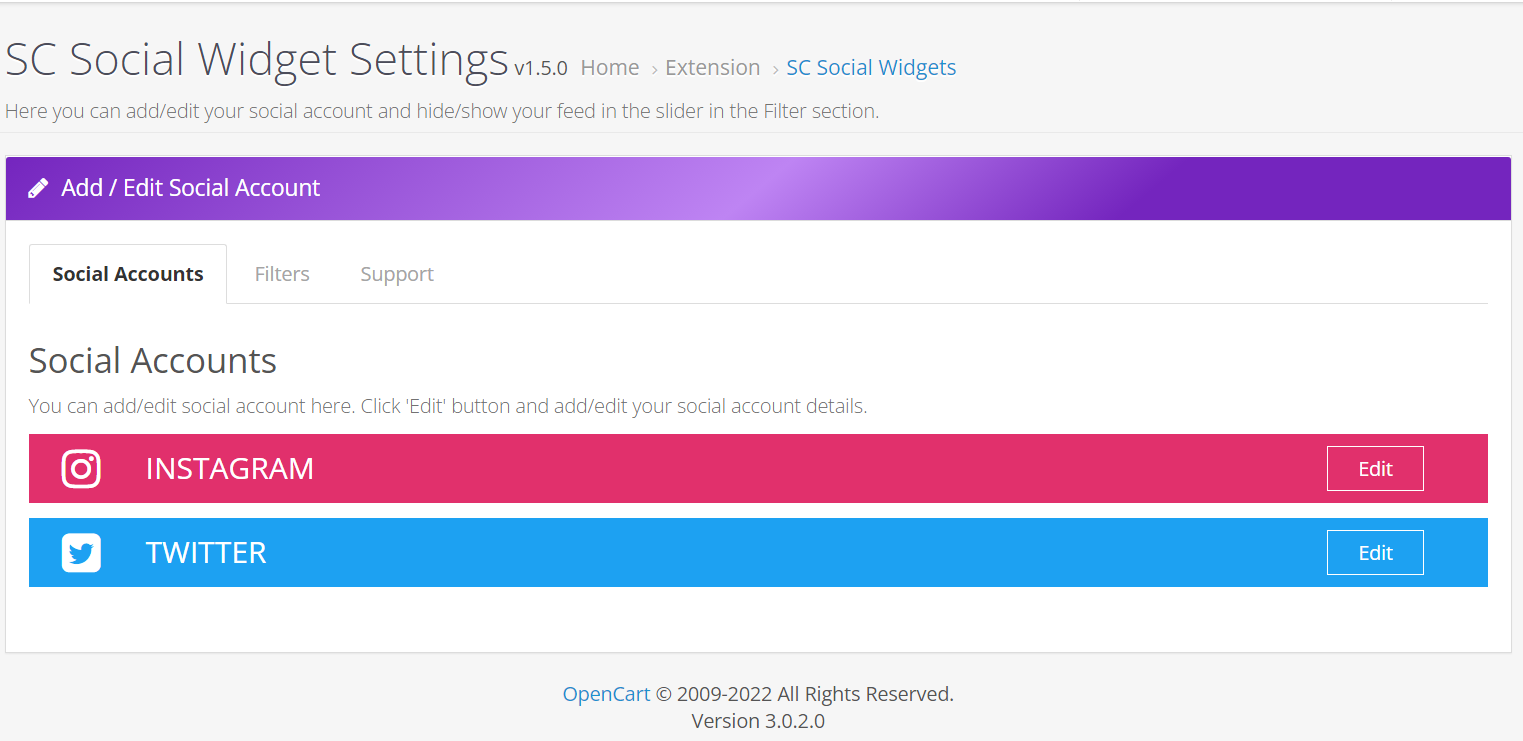
Task: Click the SC Social Widgets breadcrumb link
Action: click(871, 68)
